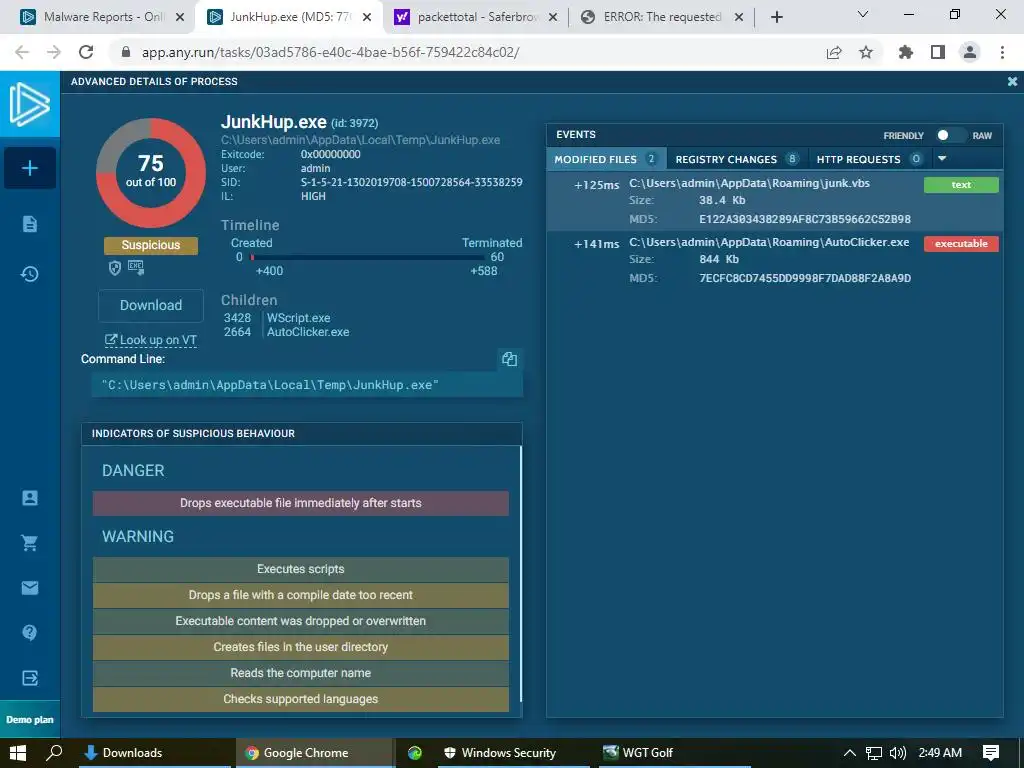Open the mail contact icon in sidebar
The image size is (1024, 768).
point(30,588)
